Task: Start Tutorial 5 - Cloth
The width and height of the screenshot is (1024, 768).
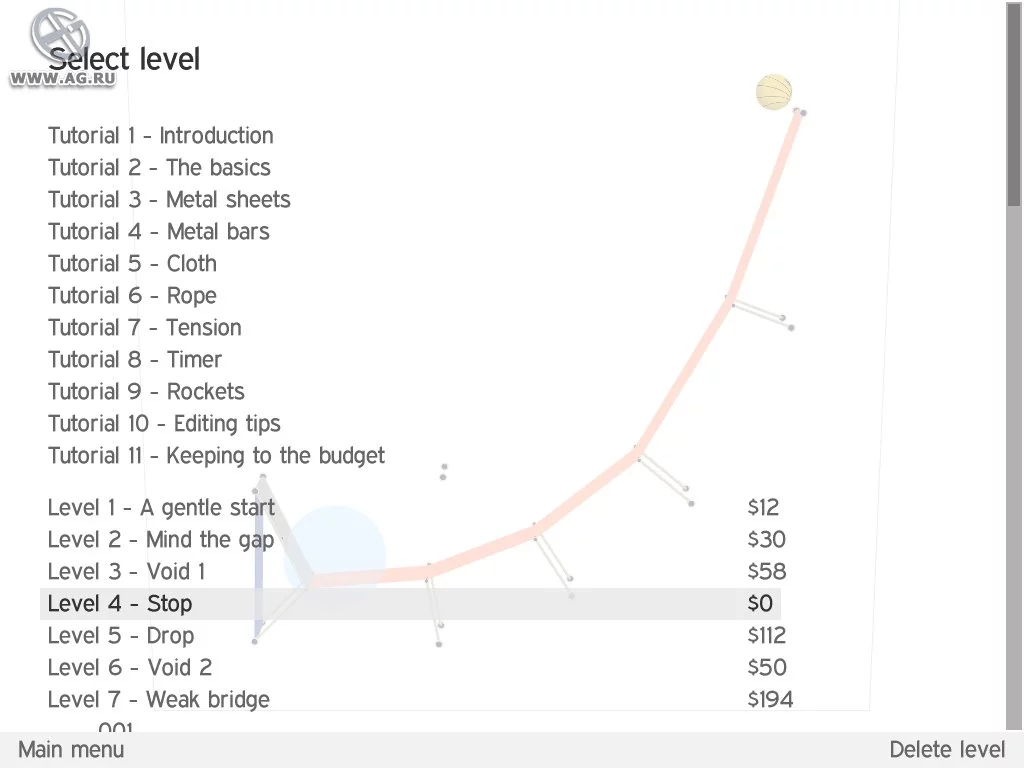Action: click(x=132, y=264)
